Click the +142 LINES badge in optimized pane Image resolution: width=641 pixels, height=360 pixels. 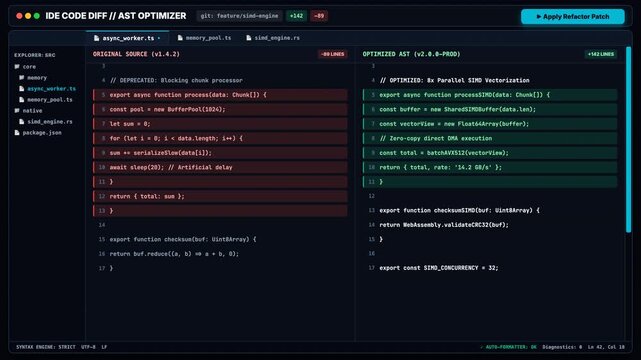point(601,54)
